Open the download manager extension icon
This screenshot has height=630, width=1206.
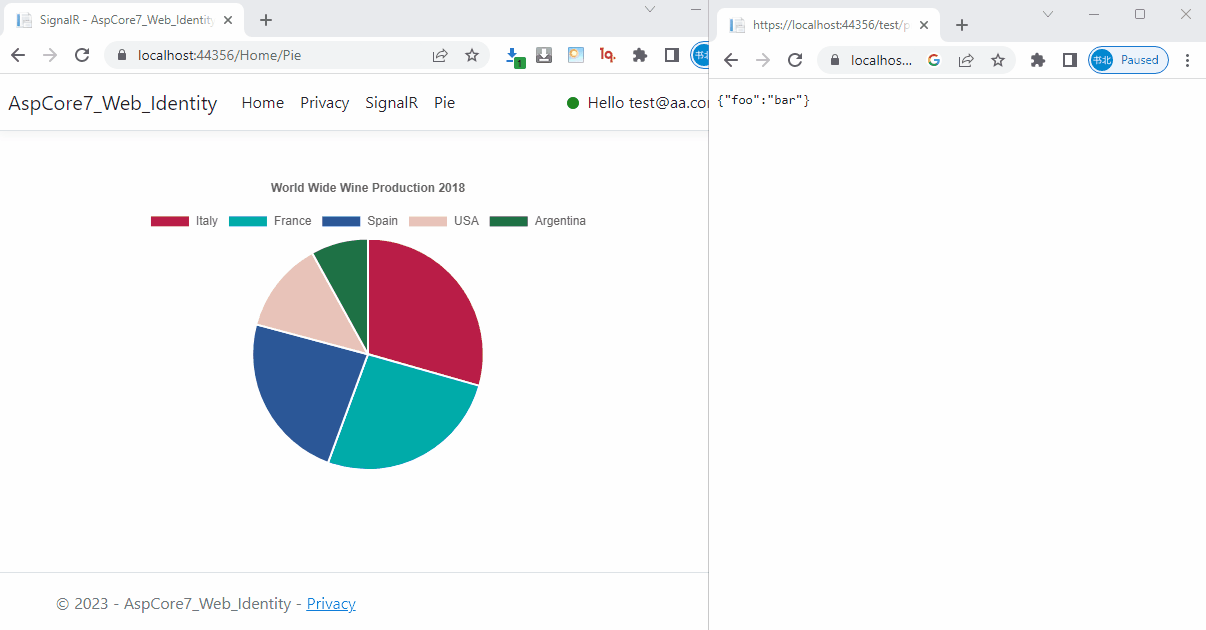pyautogui.click(x=543, y=56)
